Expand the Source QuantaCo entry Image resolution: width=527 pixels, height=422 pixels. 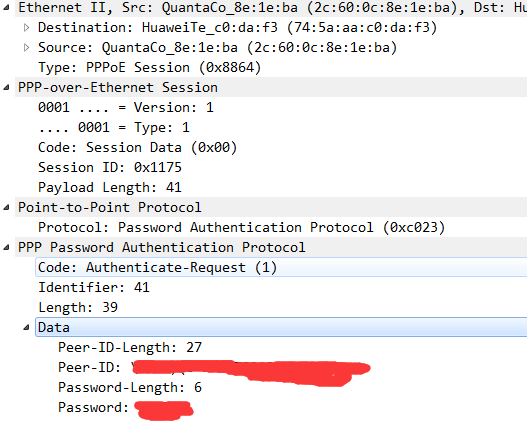click(x=27, y=48)
